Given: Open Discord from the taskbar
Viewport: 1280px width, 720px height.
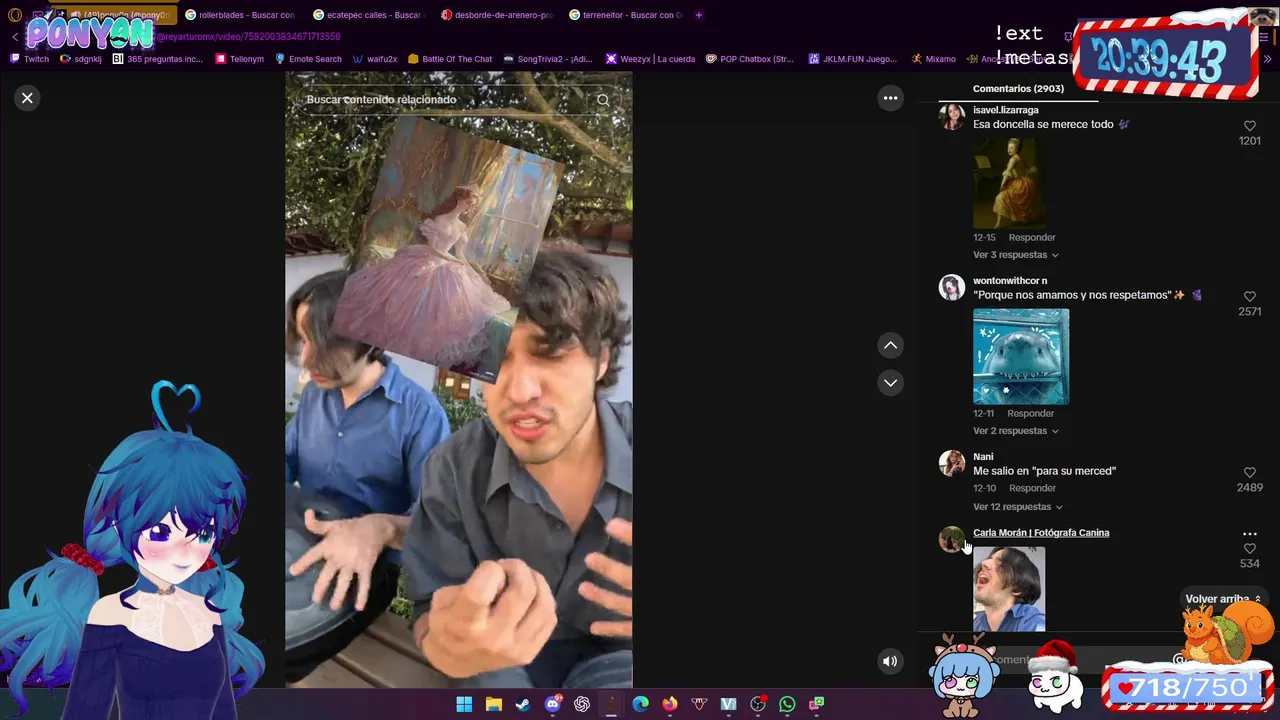Looking at the screenshot, I should click(553, 704).
